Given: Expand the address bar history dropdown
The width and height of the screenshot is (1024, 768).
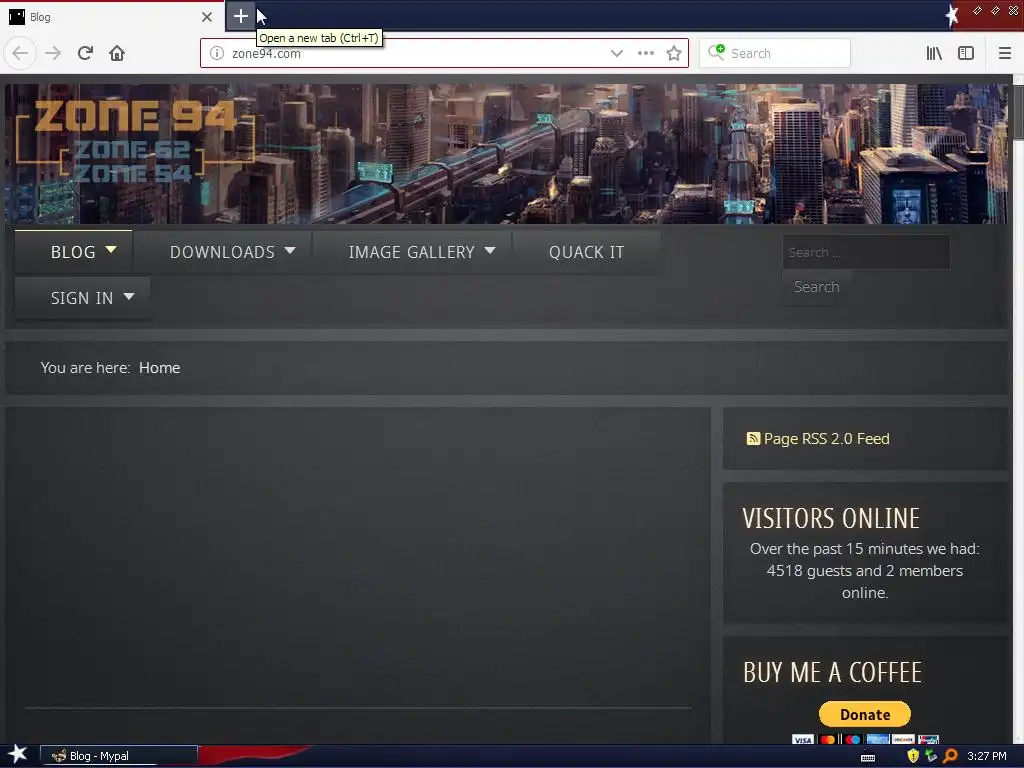Looking at the screenshot, I should pyautogui.click(x=616, y=54).
